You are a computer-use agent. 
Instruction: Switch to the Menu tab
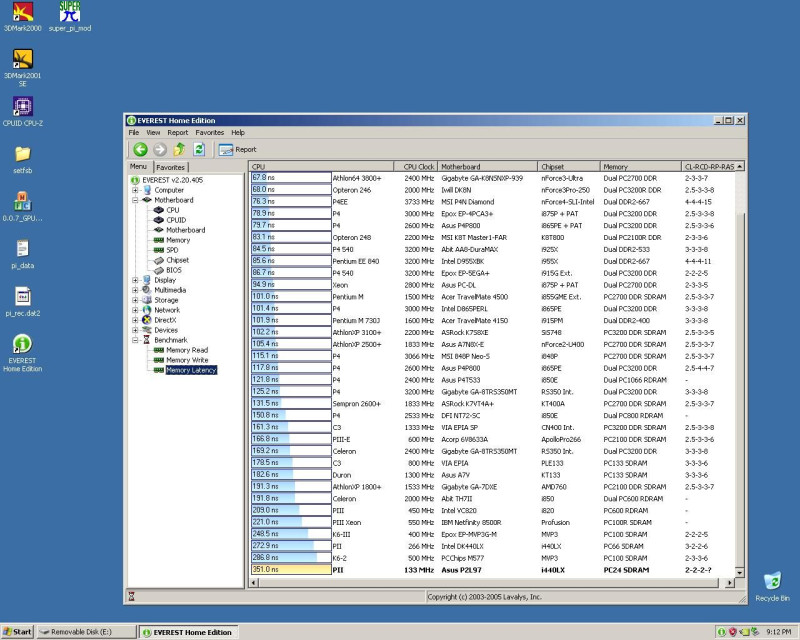[x=138, y=166]
